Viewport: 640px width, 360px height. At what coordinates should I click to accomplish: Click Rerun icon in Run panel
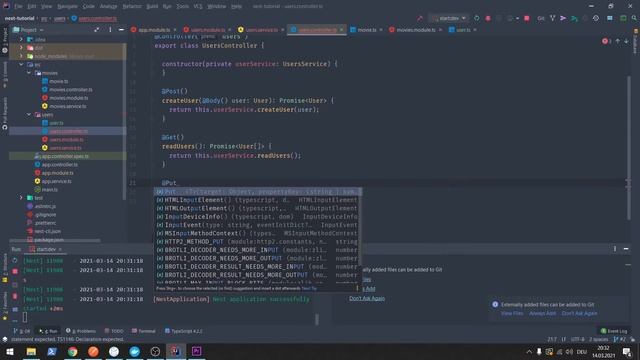pyautogui.click(x=15, y=260)
